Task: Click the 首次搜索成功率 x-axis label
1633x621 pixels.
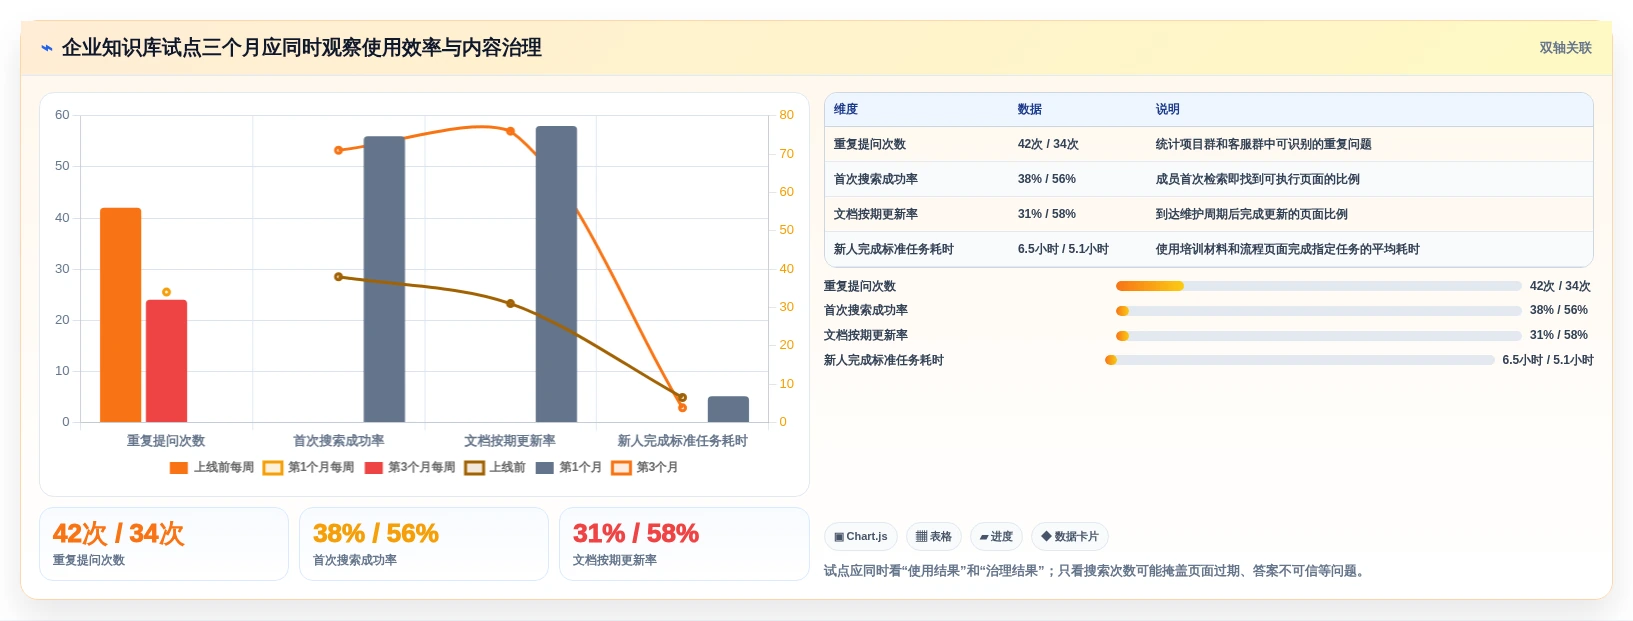Action: coord(338,441)
